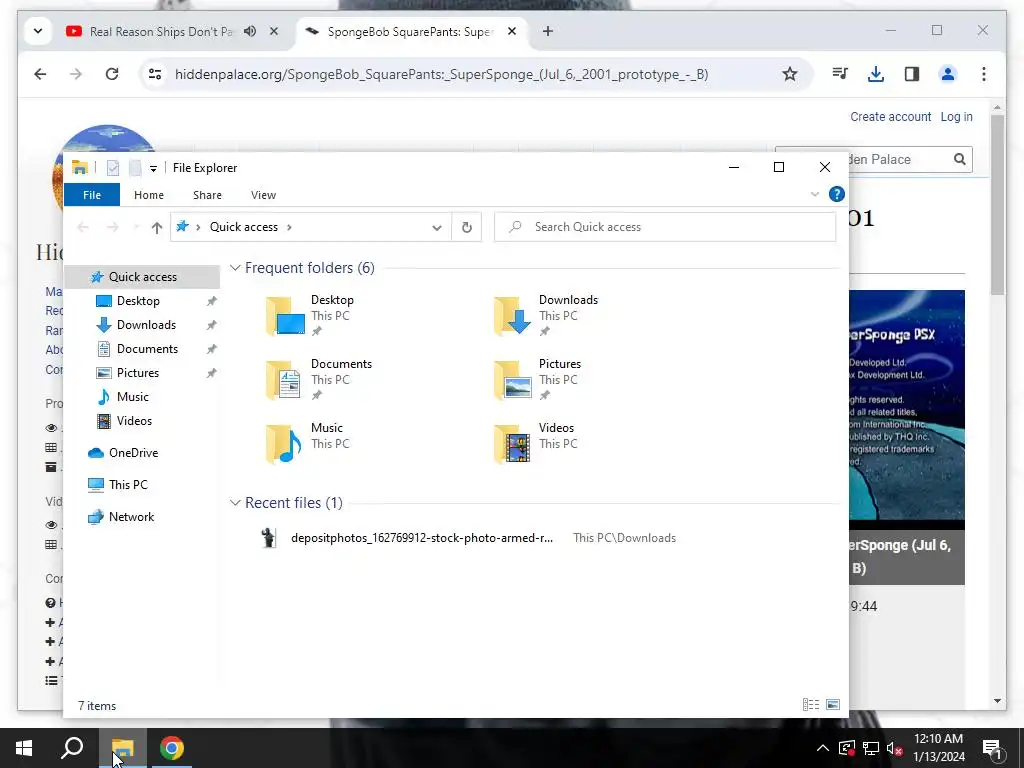Select This PC in the navigation pane
Screen dimensions: 1024x768
point(128,485)
